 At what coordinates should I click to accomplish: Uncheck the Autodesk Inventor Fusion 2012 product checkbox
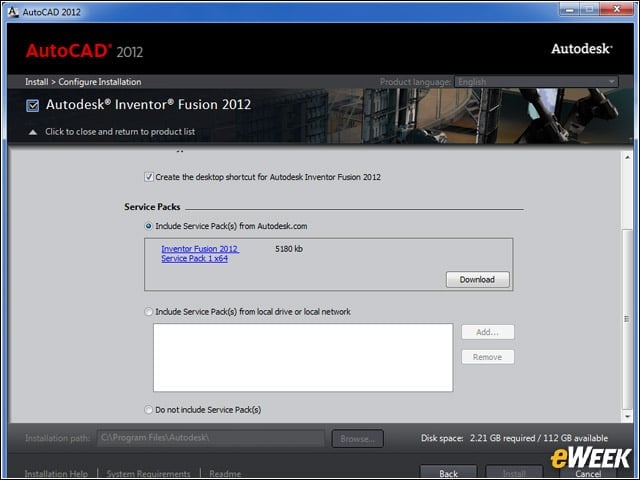(x=33, y=105)
